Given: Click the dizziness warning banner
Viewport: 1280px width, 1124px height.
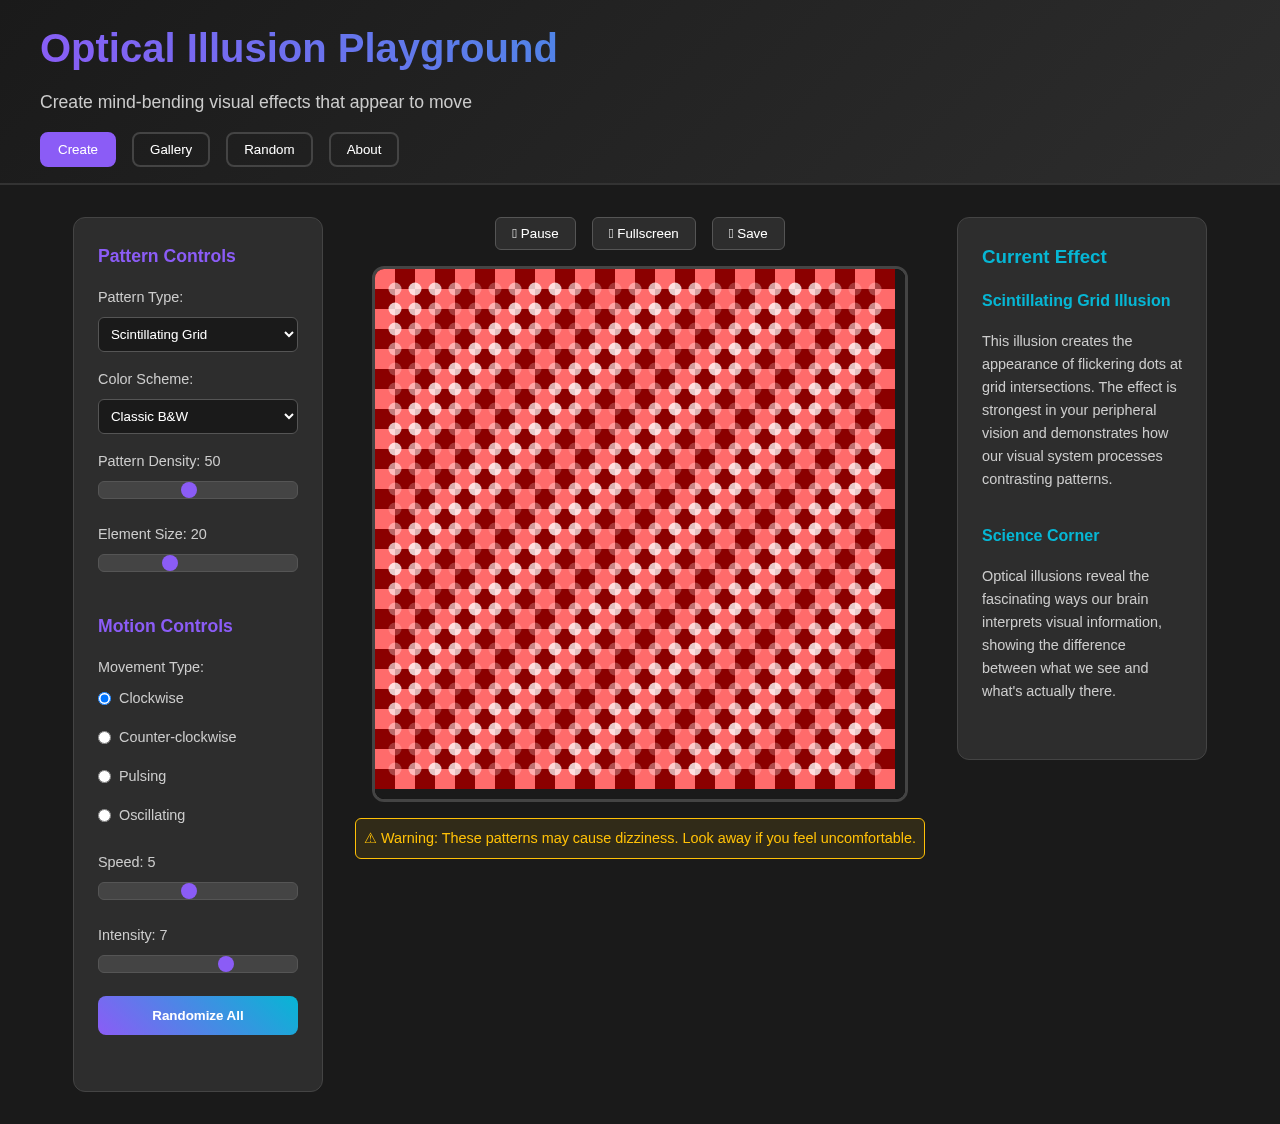Looking at the screenshot, I should pyautogui.click(x=640, y=838).
